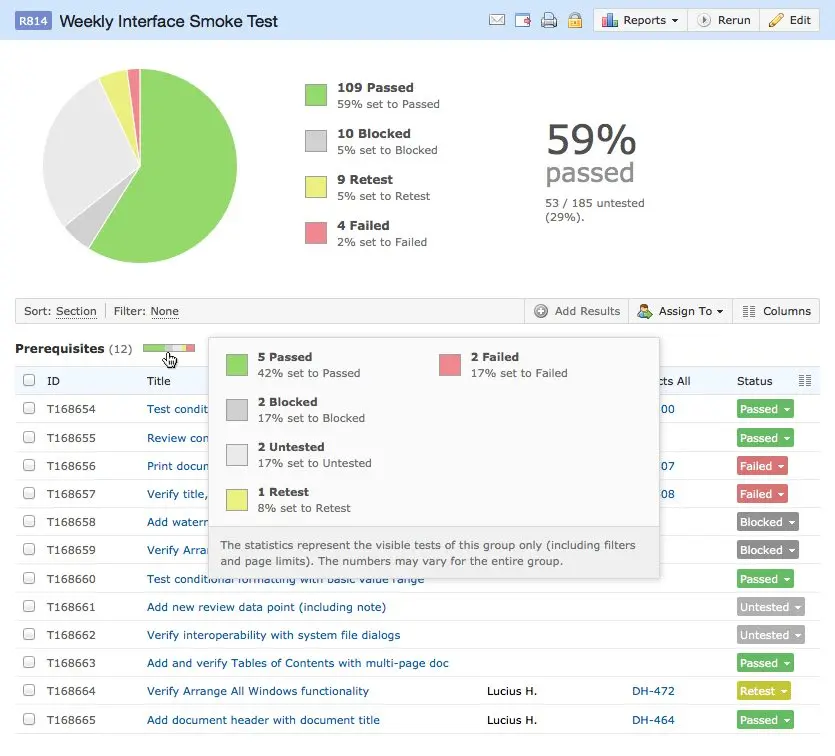
Task: Open 'Verify Arrange All Windows functionality' test
Action: [258, 691]
